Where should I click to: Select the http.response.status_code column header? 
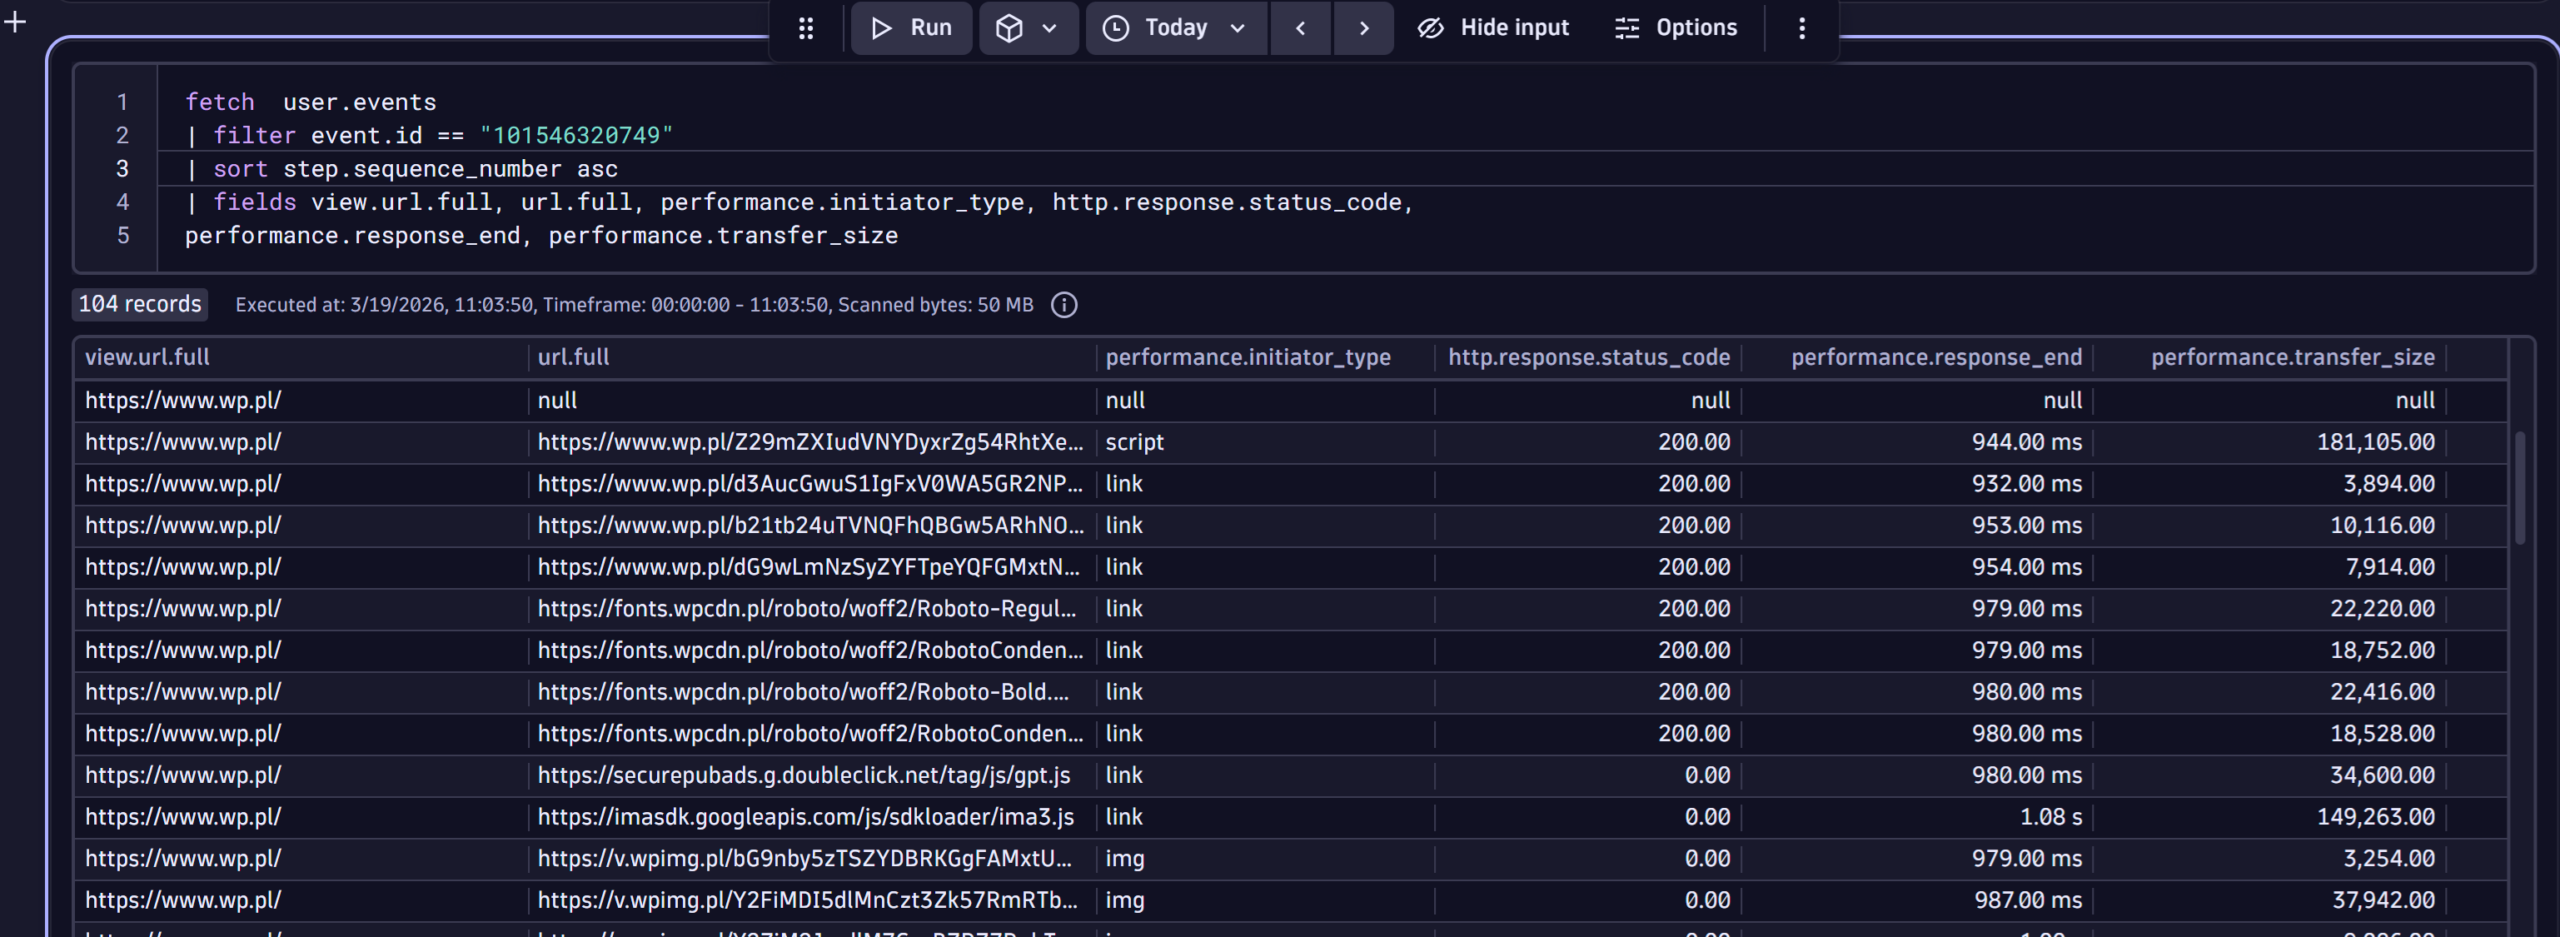click(1589, 357)
